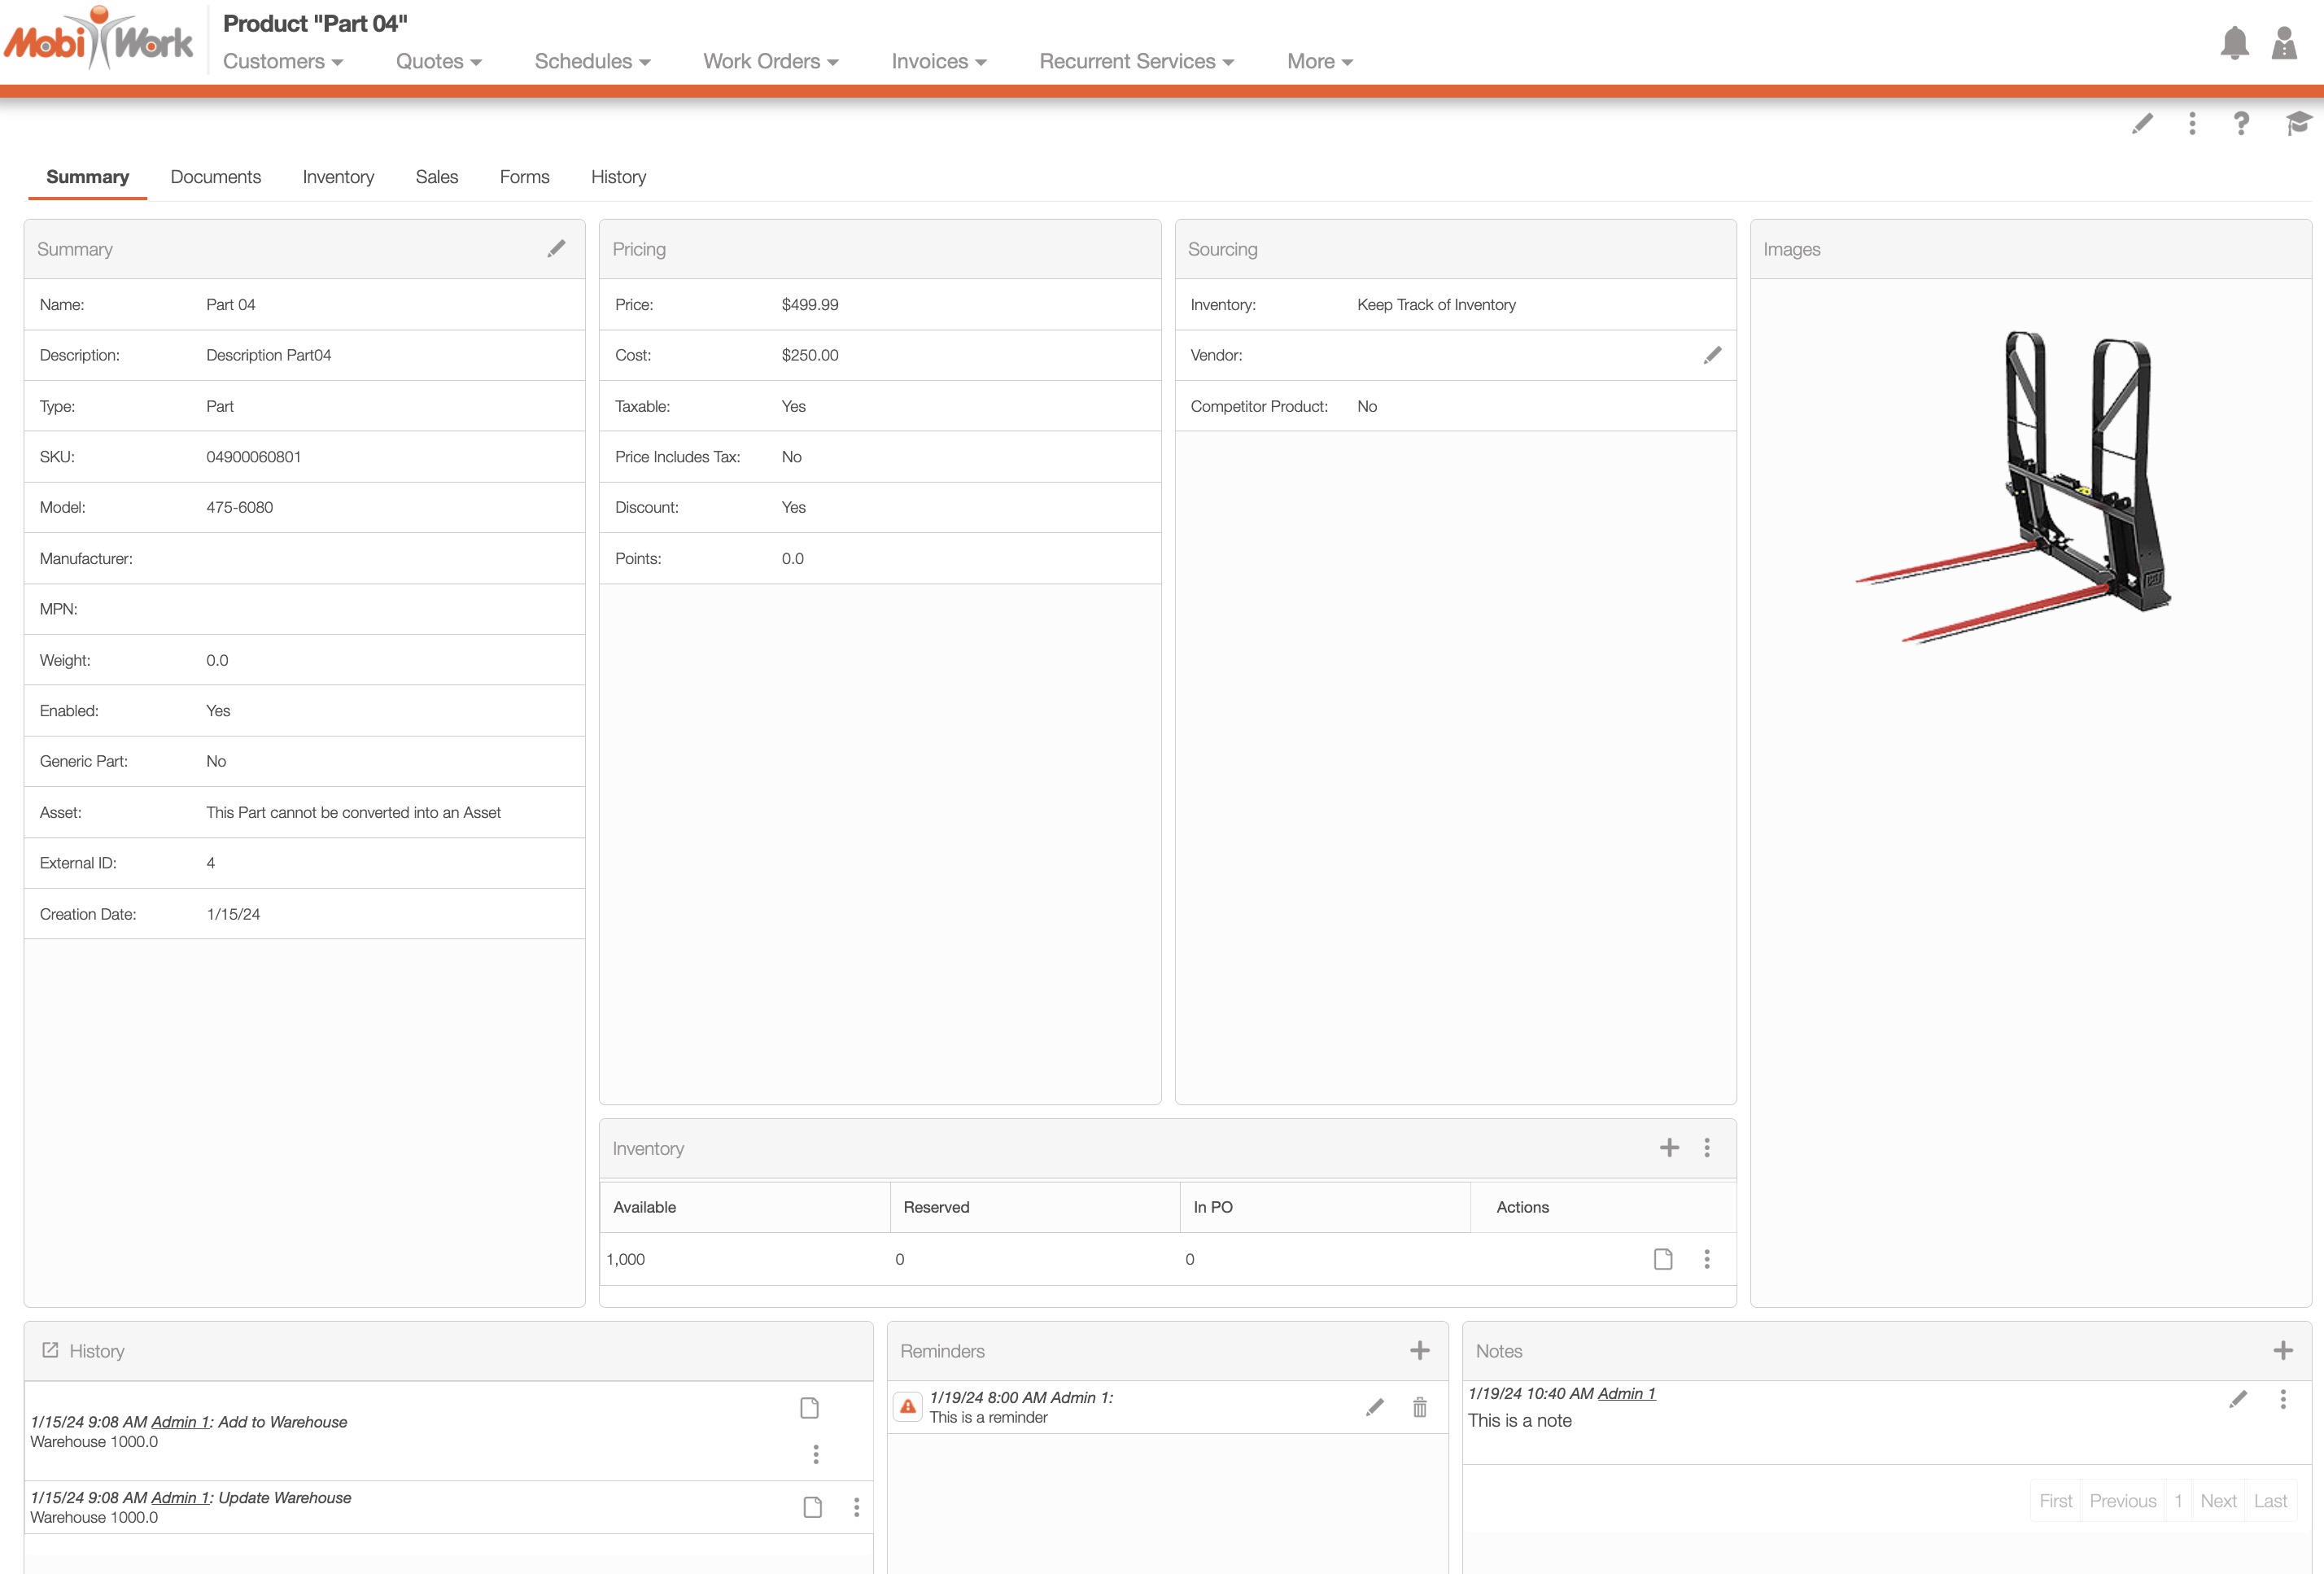Expand the Customers dropdown menu

coord(283,62)
